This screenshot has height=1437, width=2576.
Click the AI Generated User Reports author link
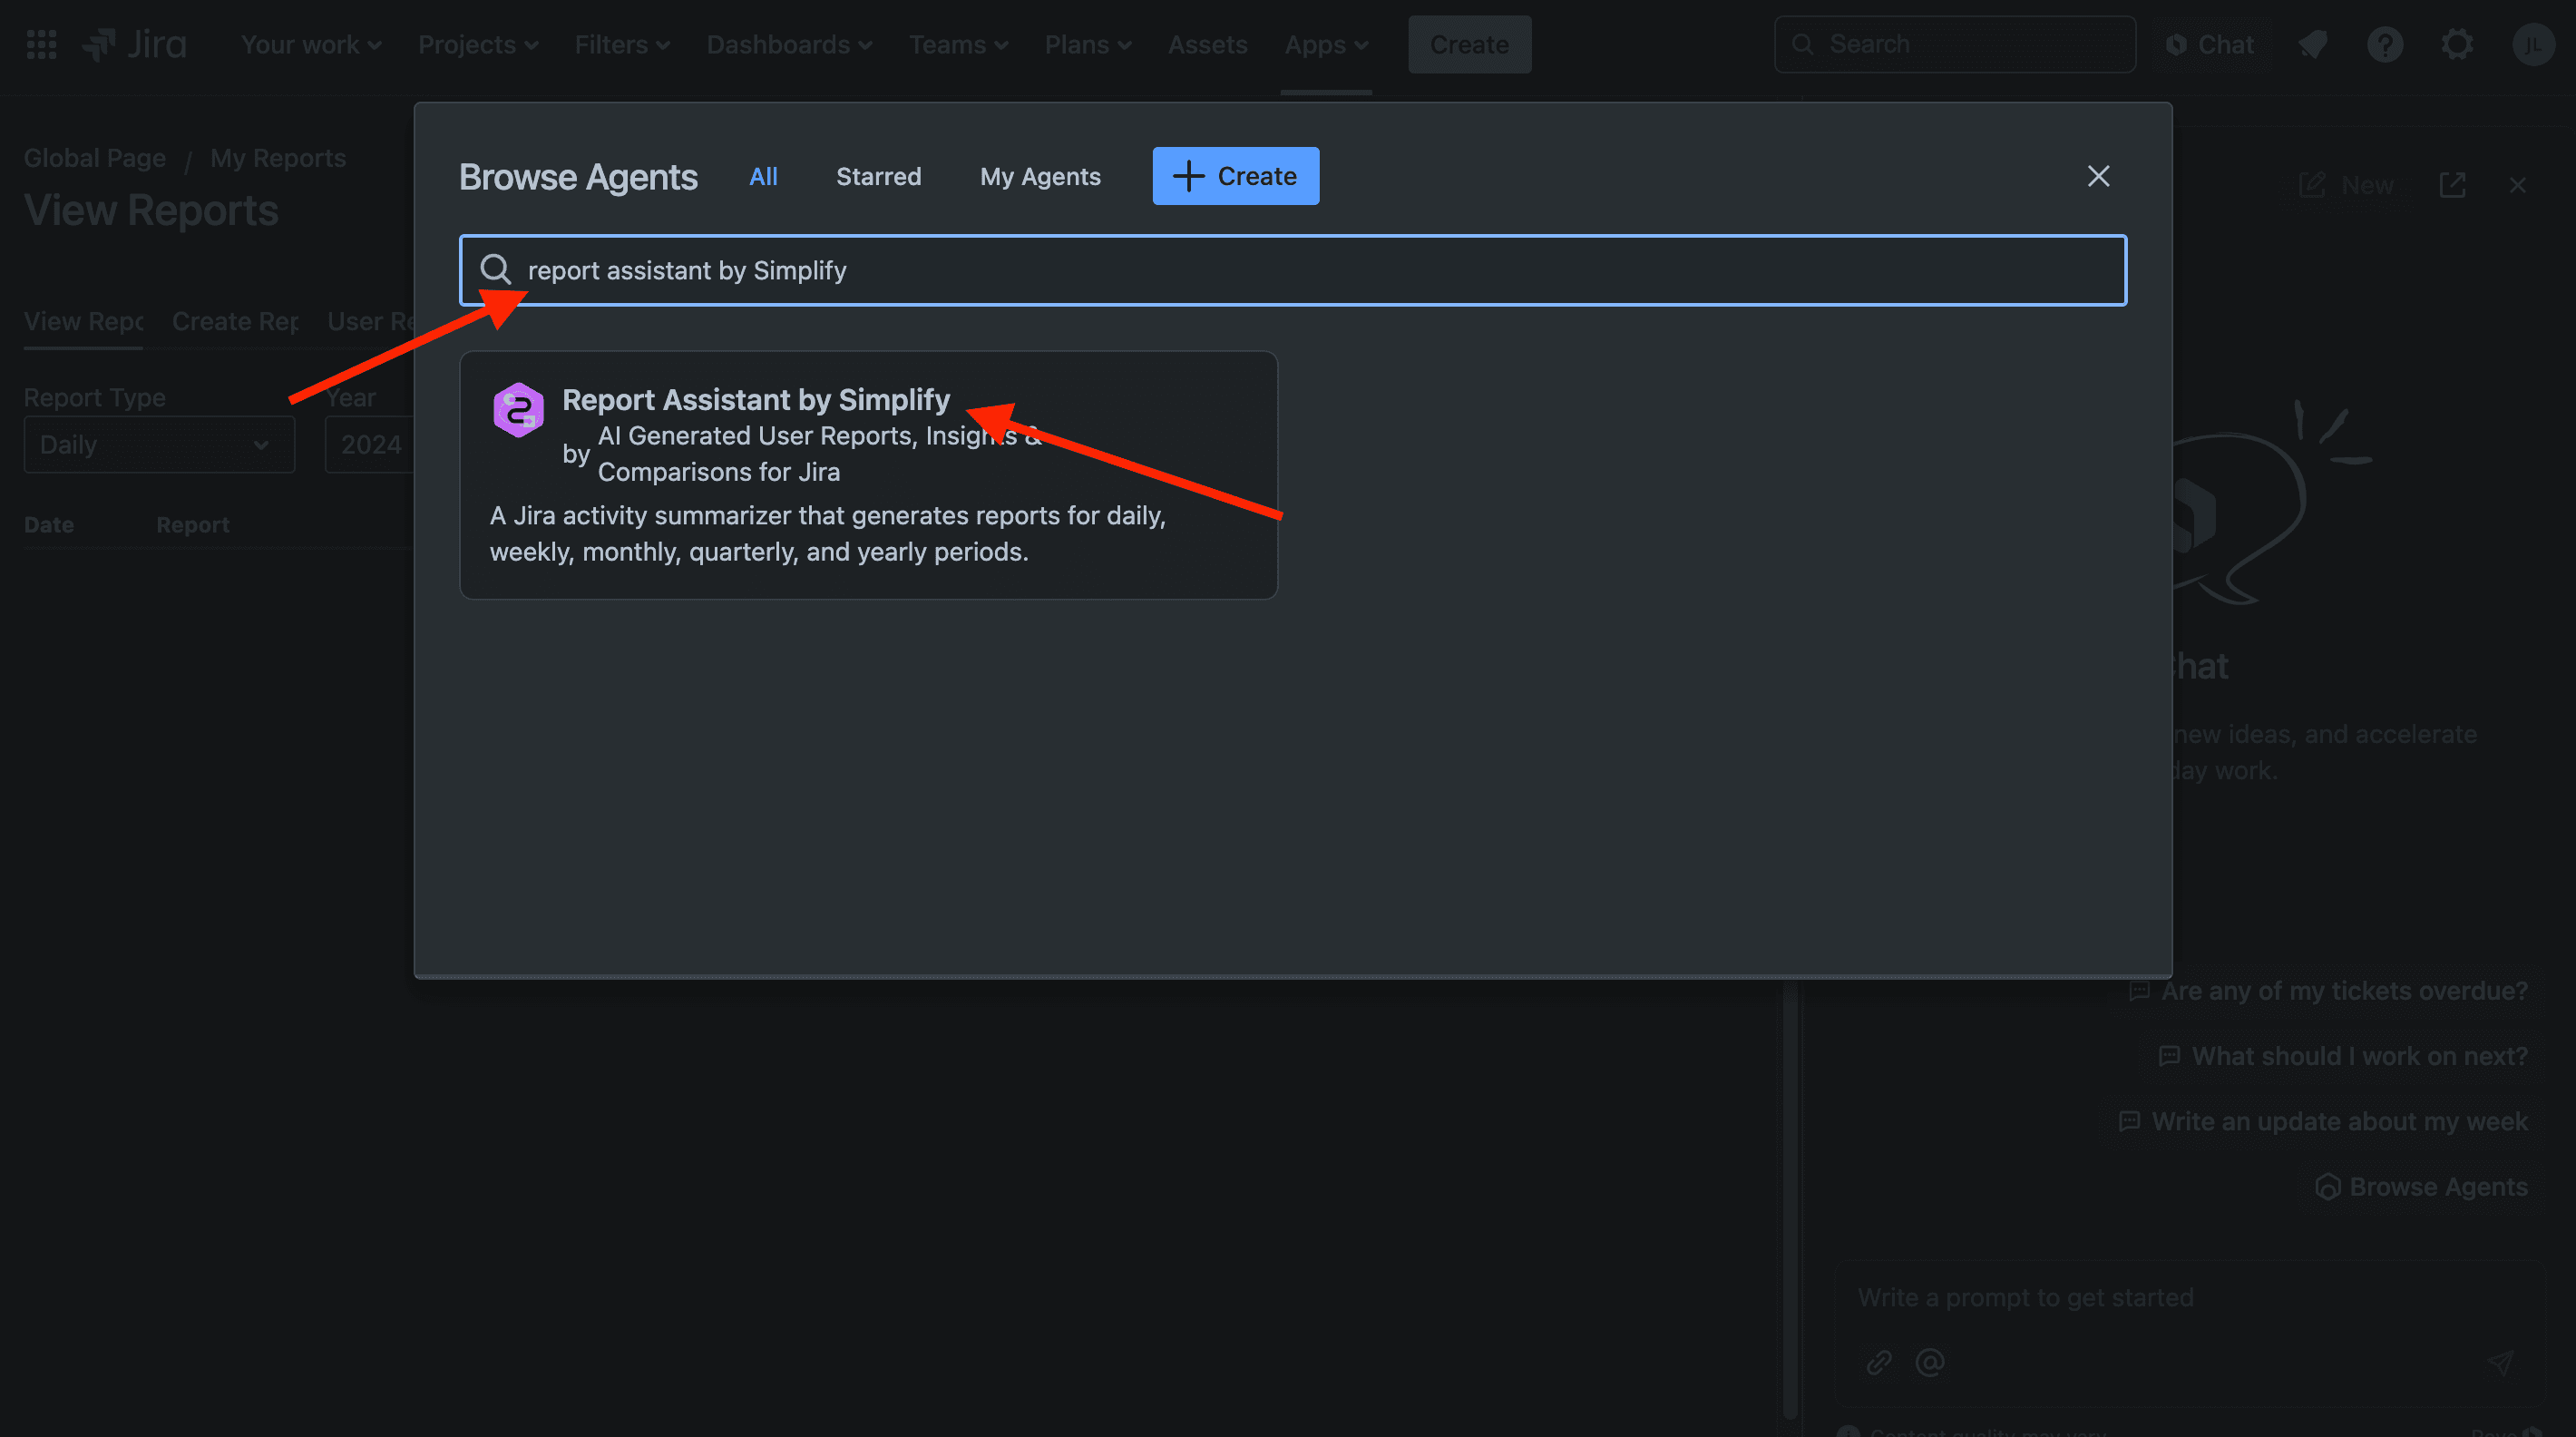coord(820,453)
